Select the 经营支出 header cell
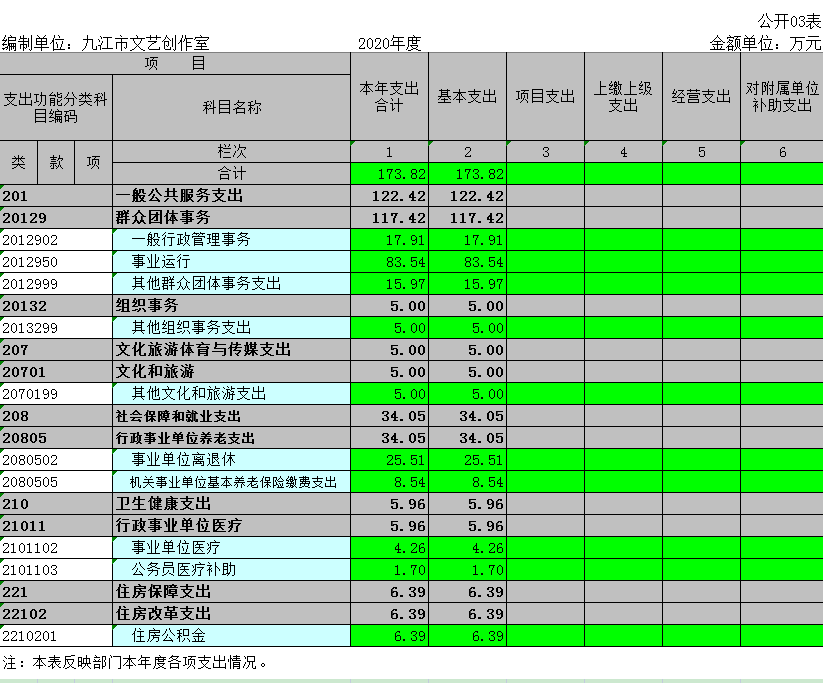Screen dimensions: 823x683 [x=701, y=97]
